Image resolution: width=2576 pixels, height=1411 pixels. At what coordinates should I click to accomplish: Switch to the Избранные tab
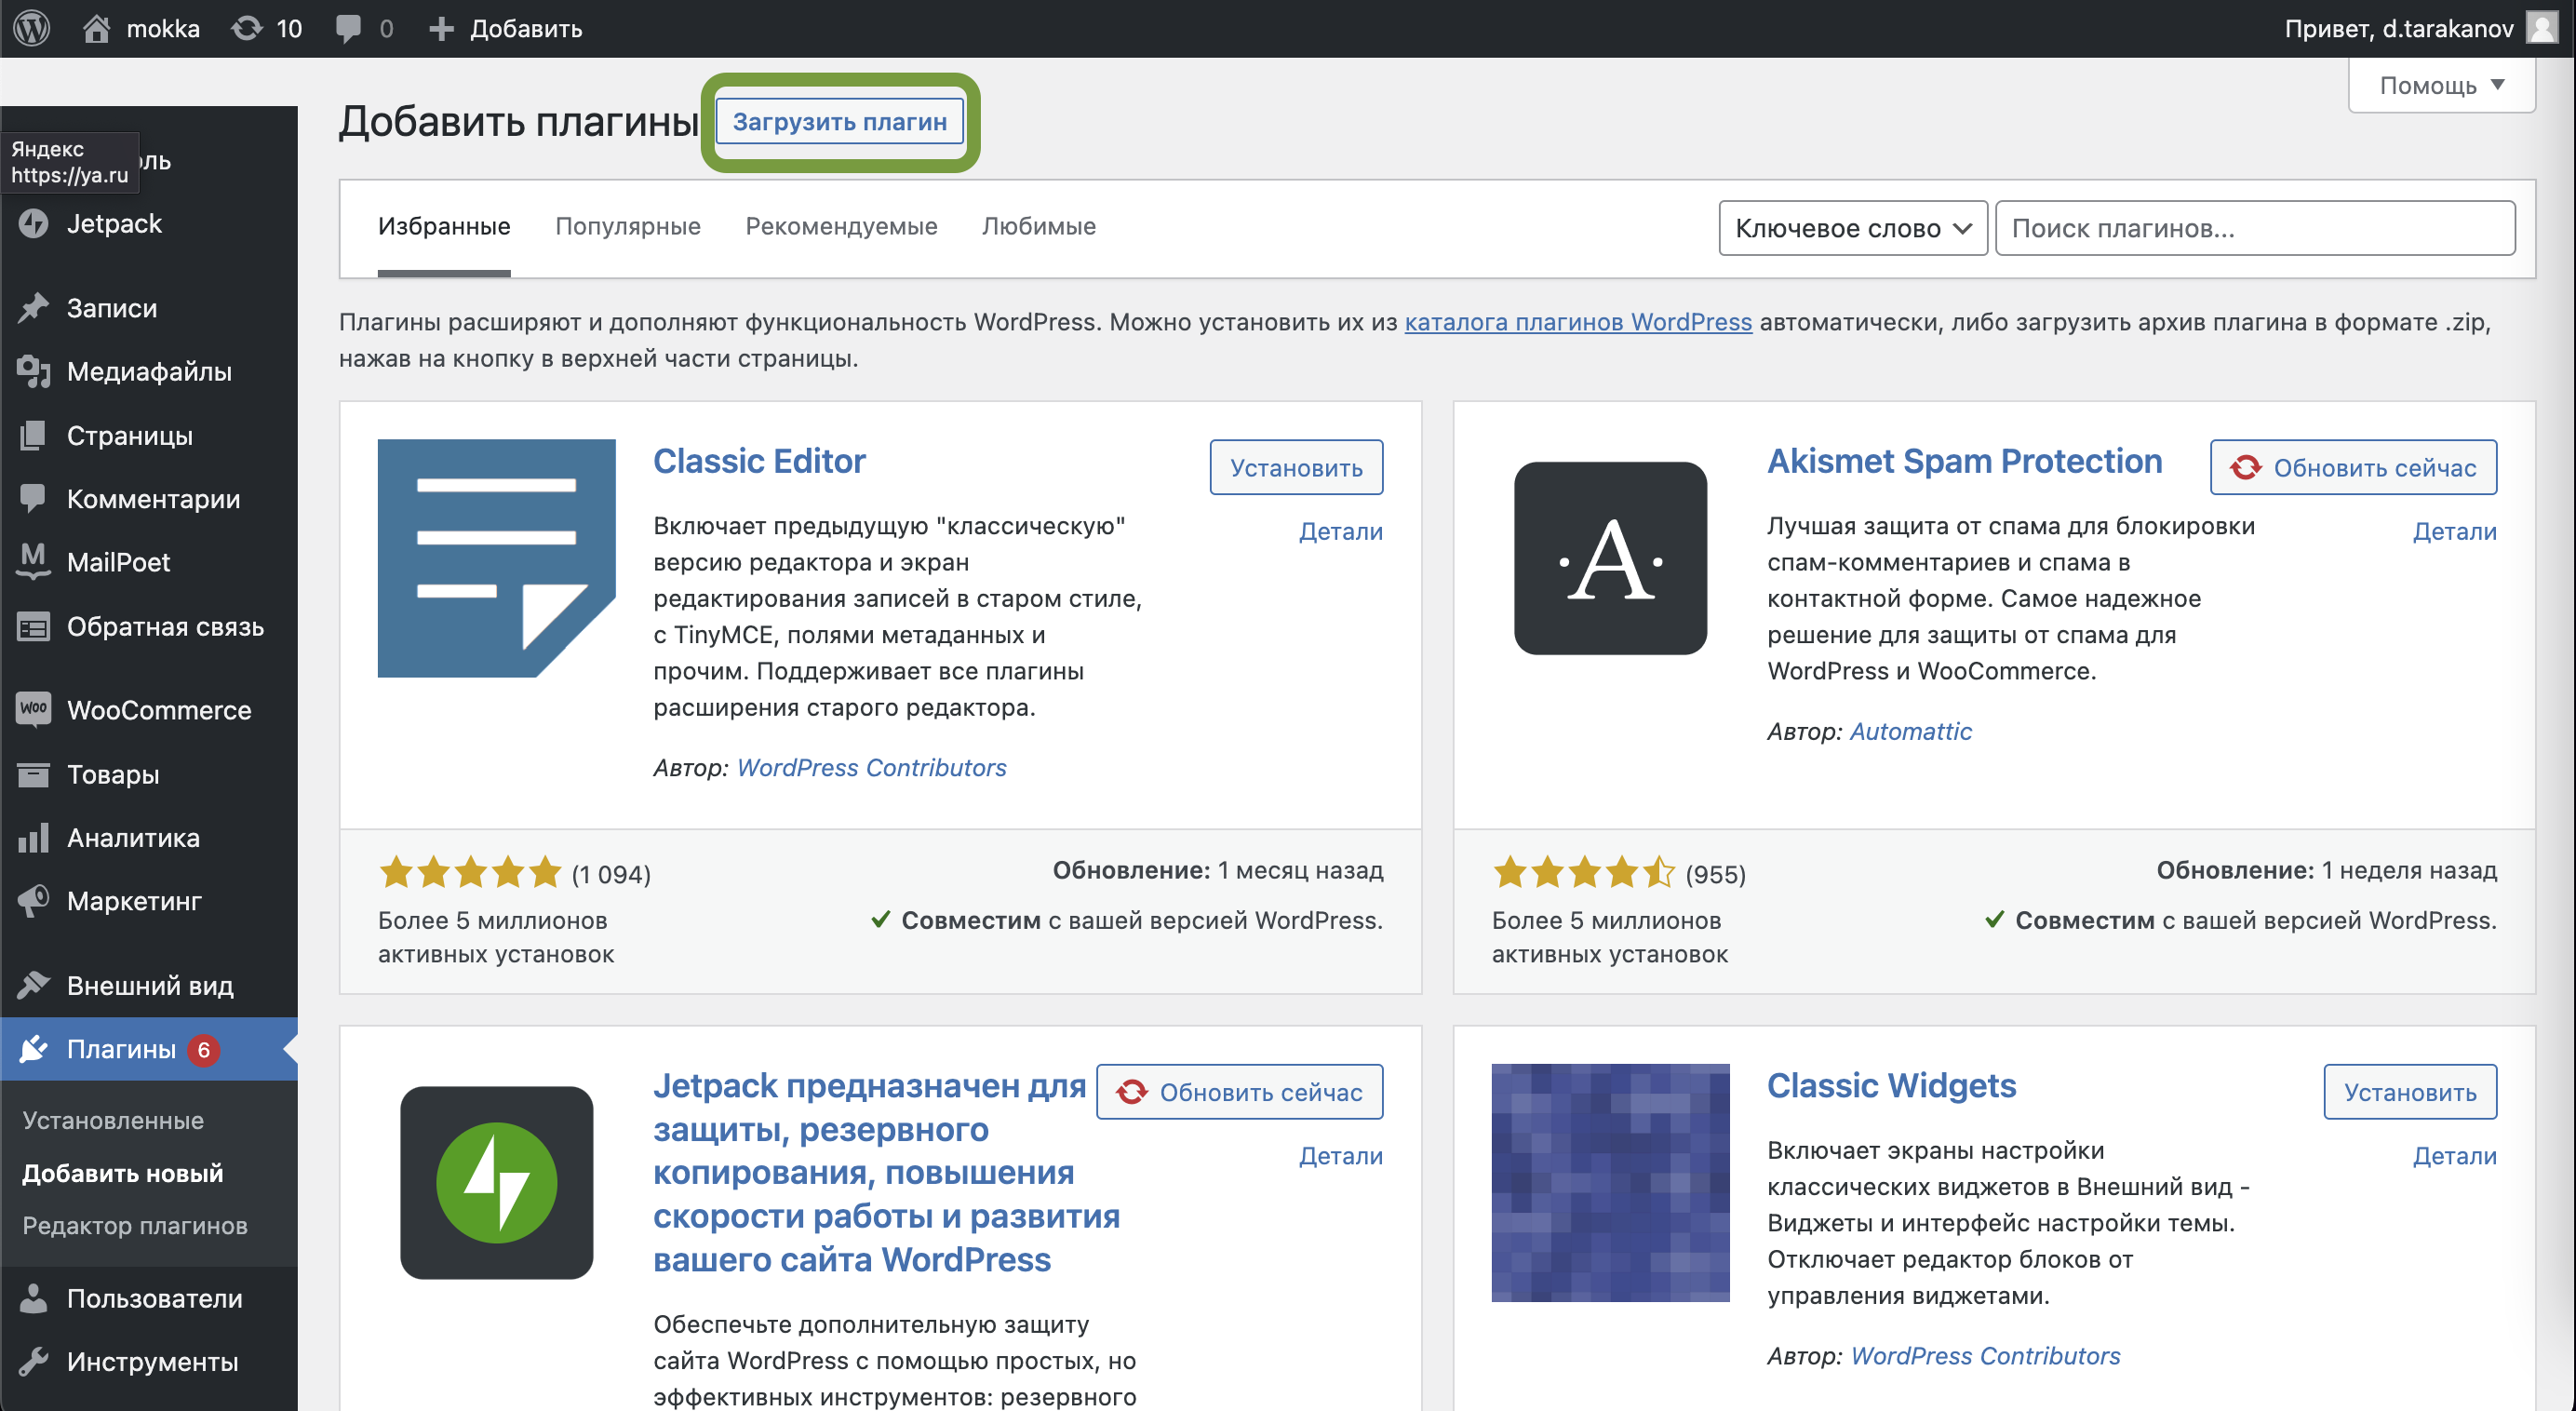tap(444, 226)
